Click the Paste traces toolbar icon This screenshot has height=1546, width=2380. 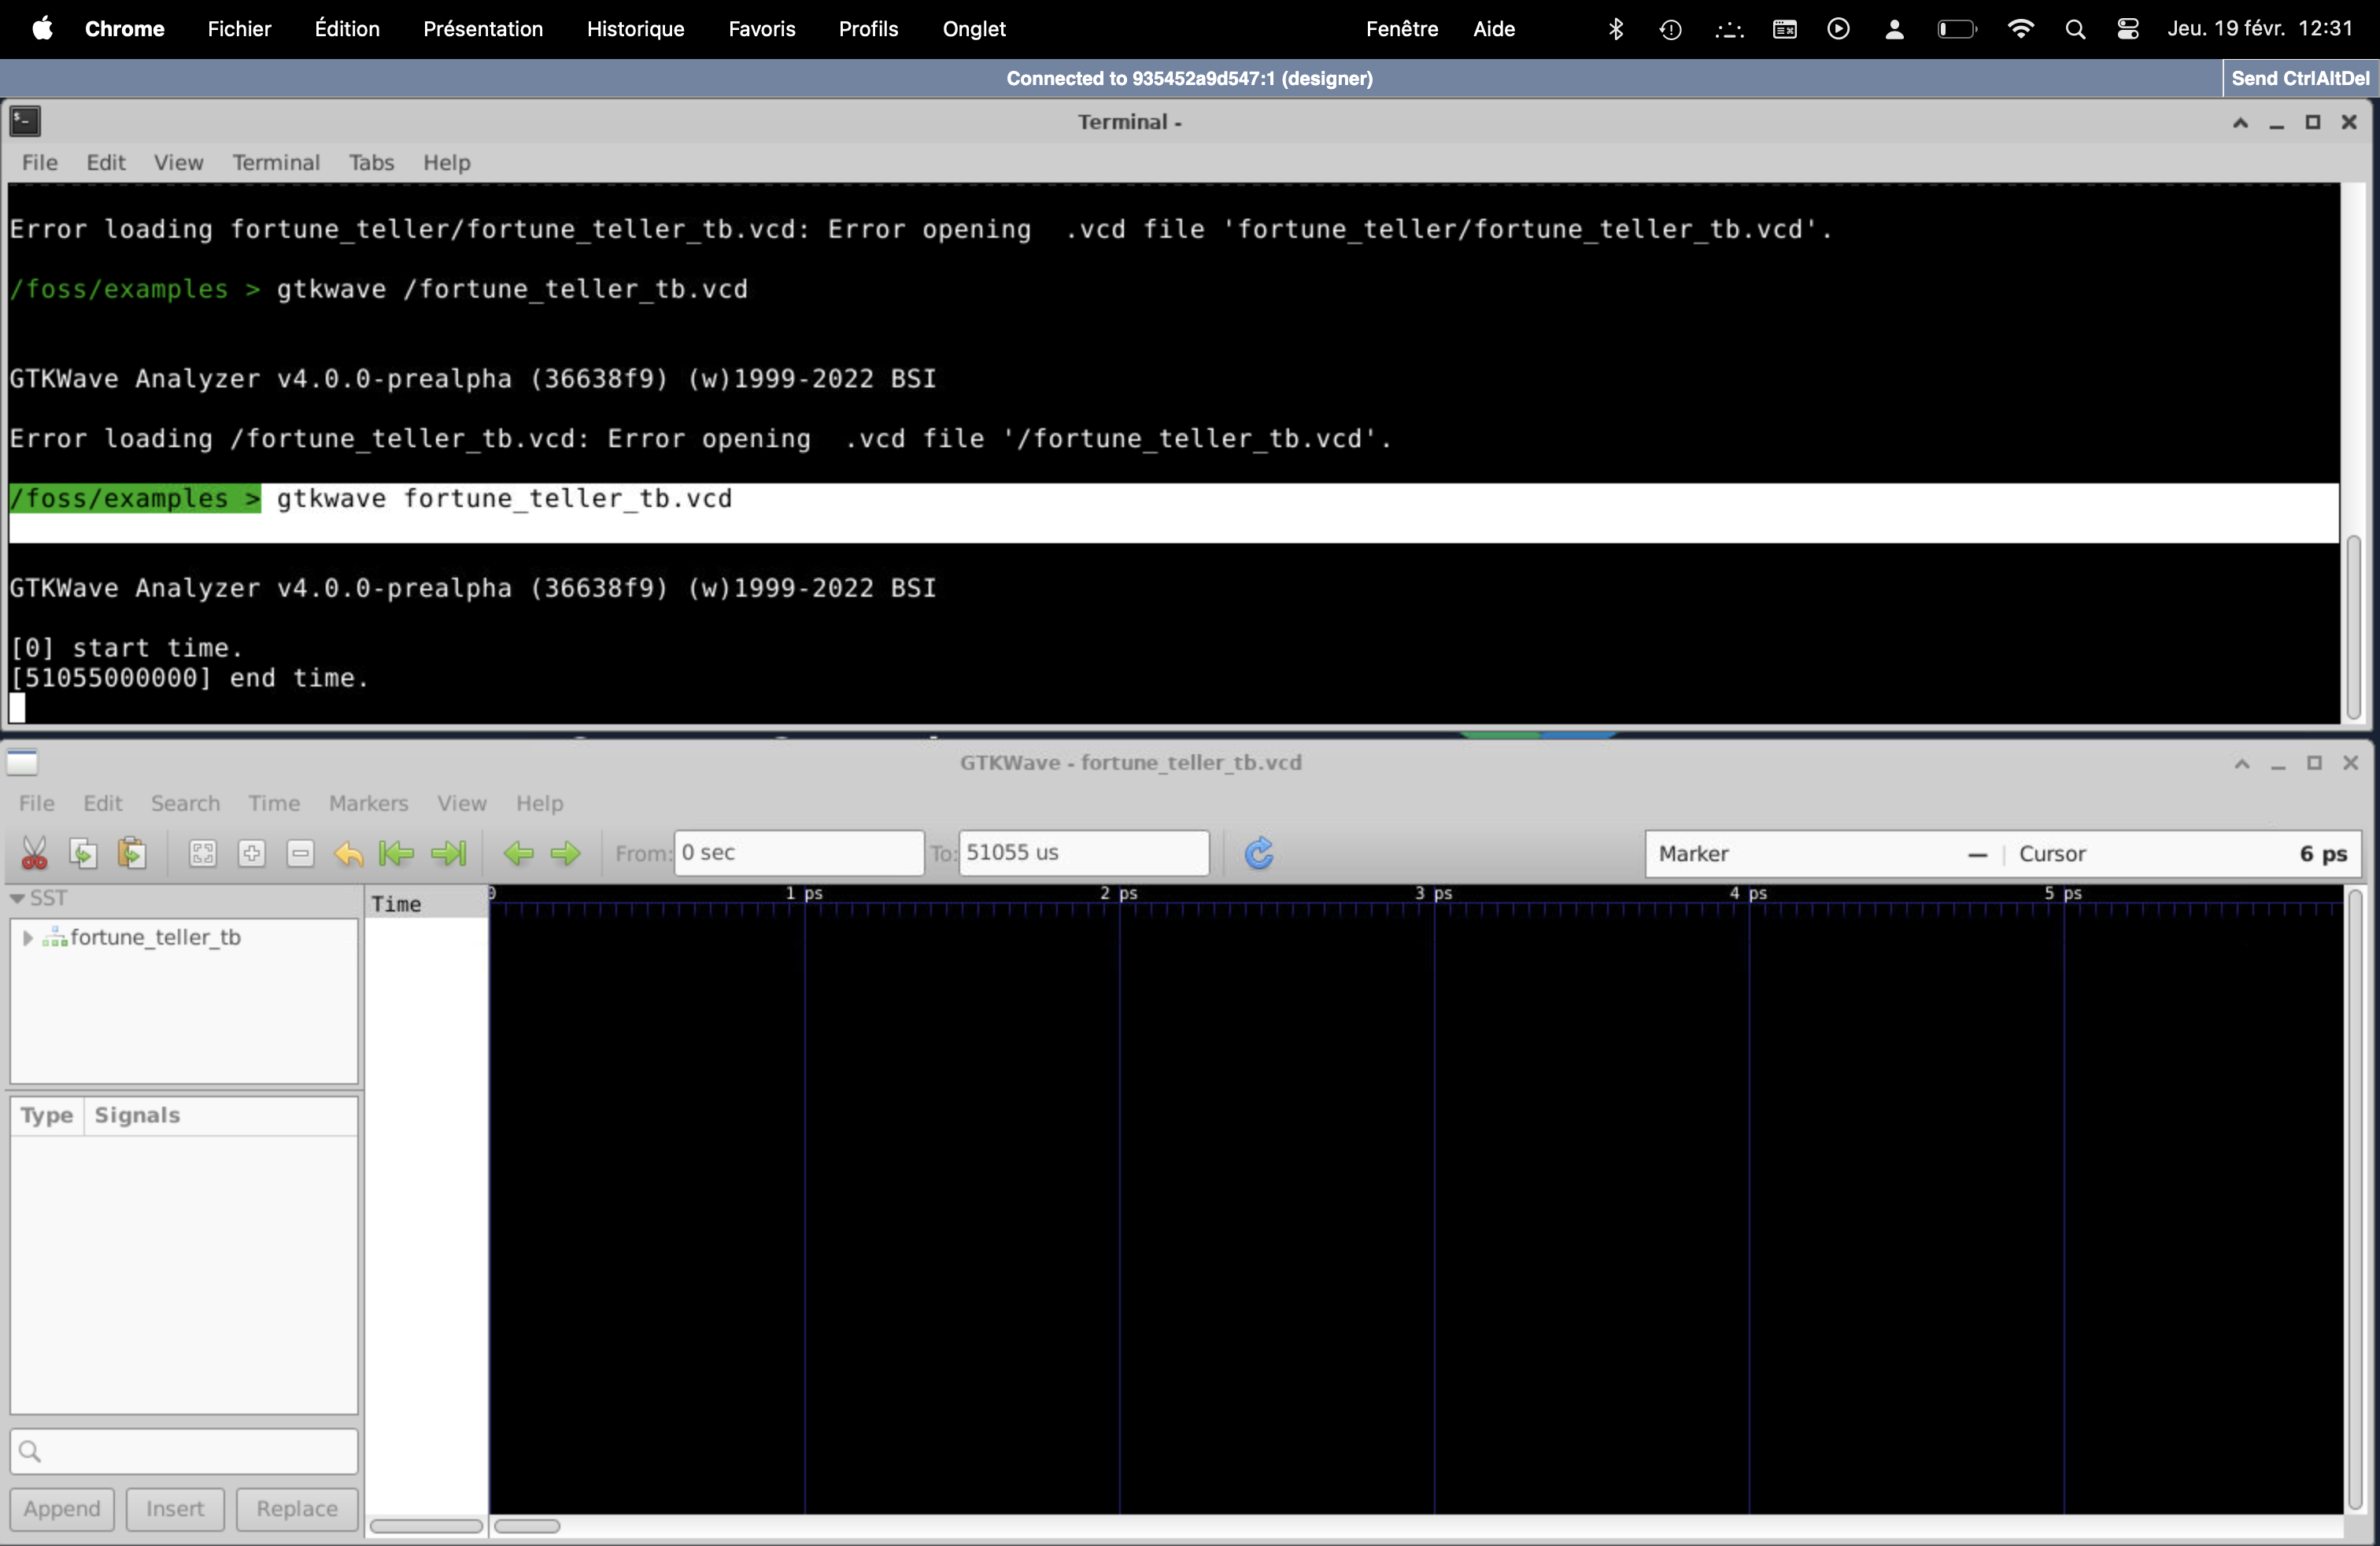pos(132,853)
